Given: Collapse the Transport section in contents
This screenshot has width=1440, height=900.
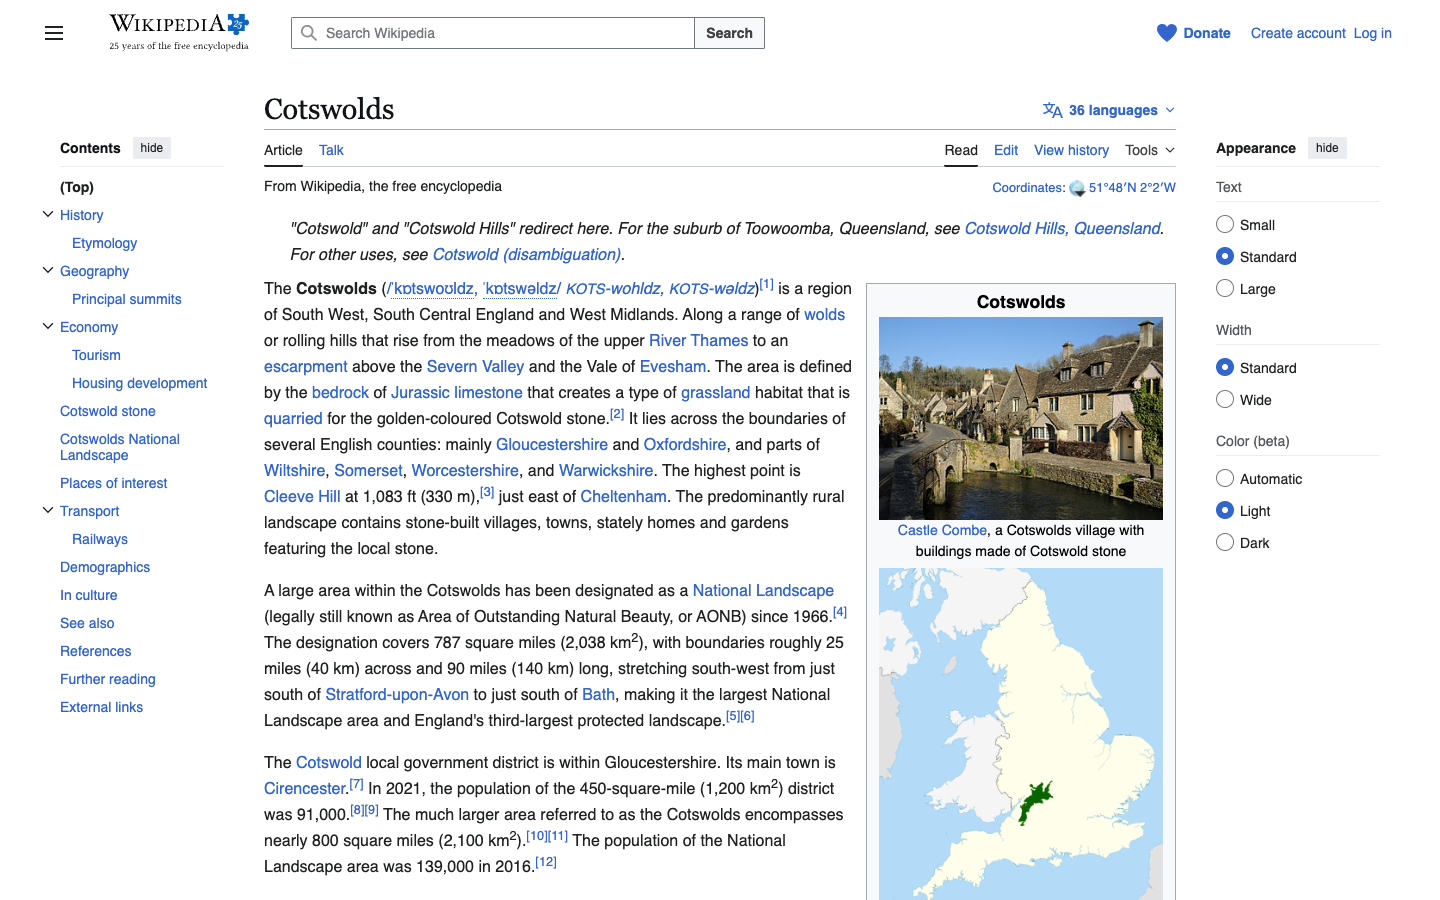Looking at the screenshot, I should pyautogui.click(x=47, y=510).
